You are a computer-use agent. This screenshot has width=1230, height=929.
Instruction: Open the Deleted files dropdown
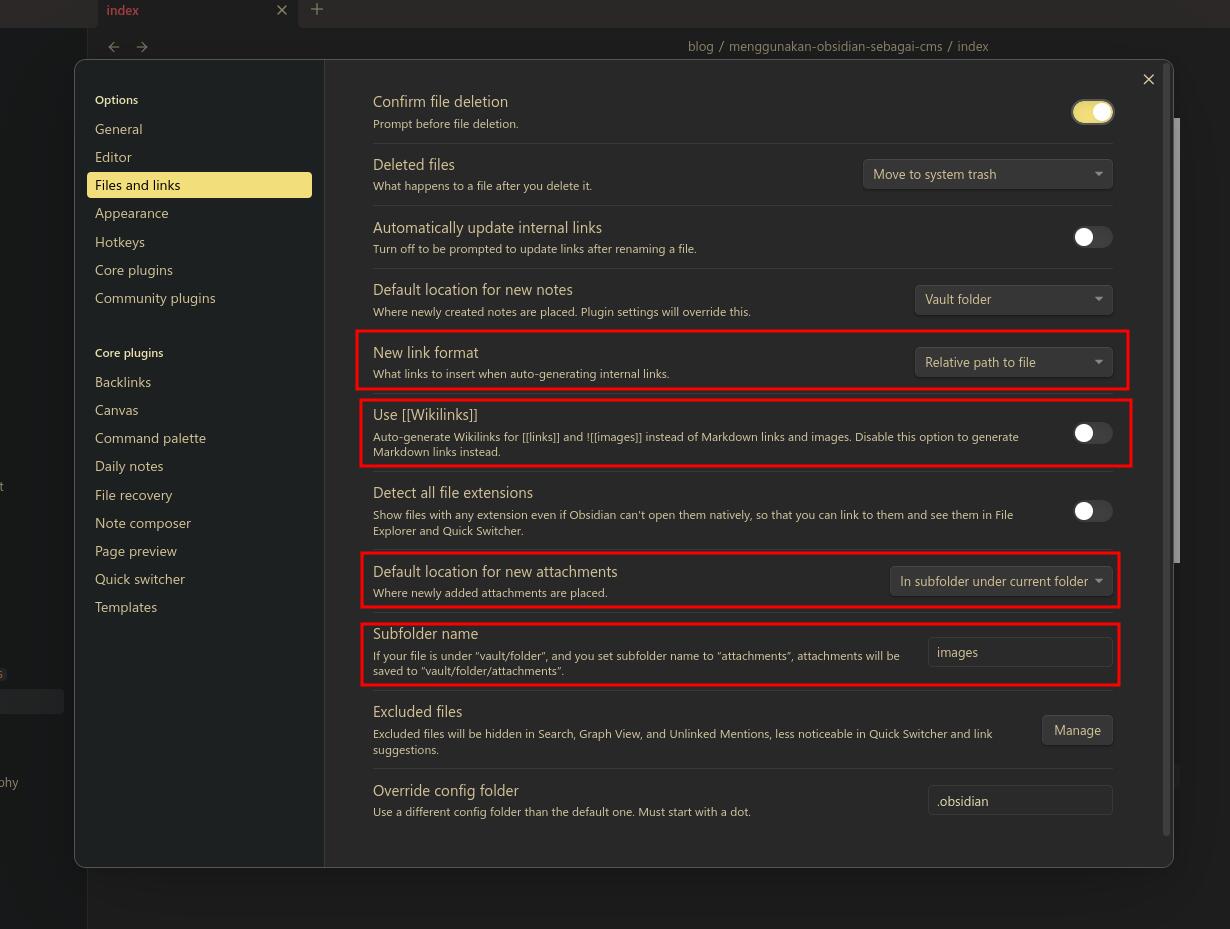pyautogui.click(x=987, y=174)
